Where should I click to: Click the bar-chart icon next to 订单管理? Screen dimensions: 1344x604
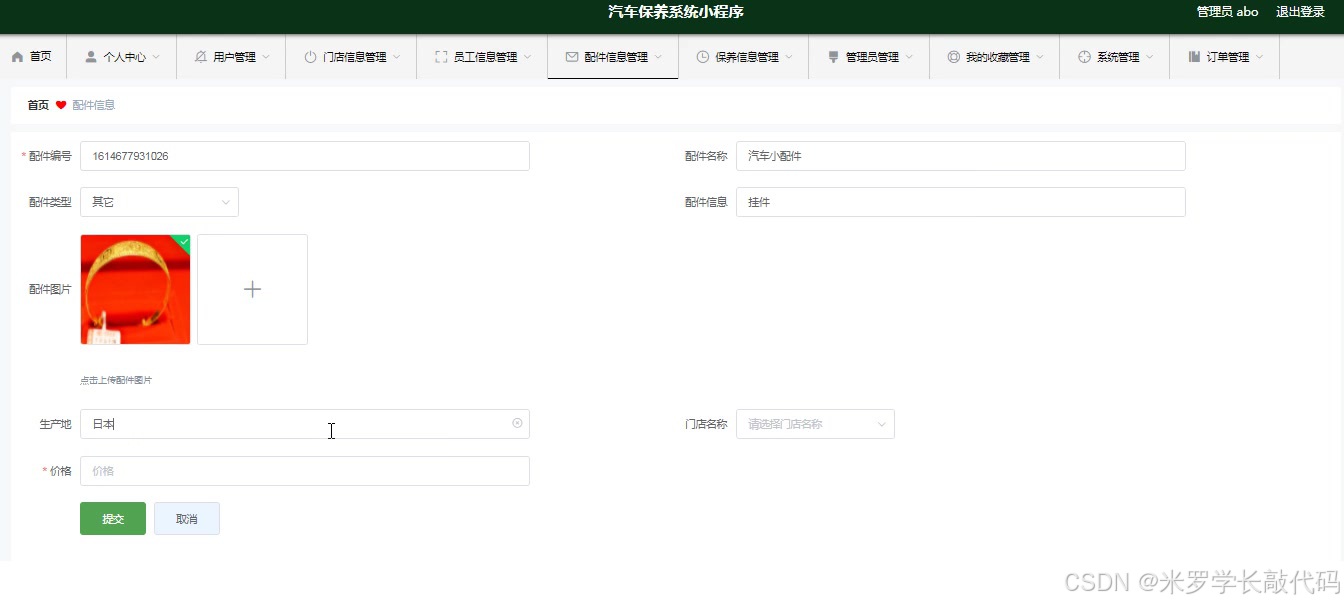[1193, 57]
